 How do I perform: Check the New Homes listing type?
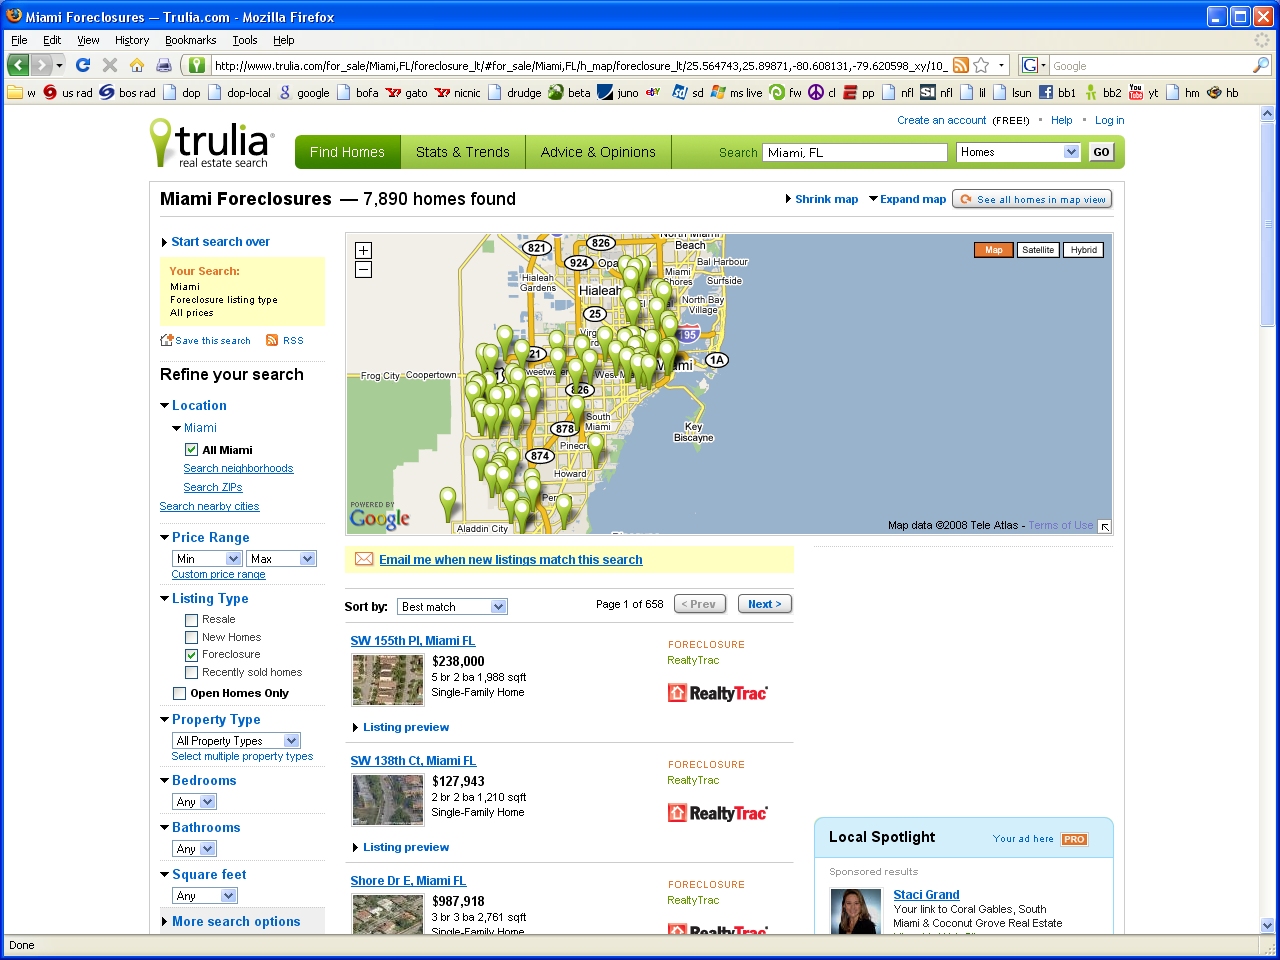click(191, 638)
